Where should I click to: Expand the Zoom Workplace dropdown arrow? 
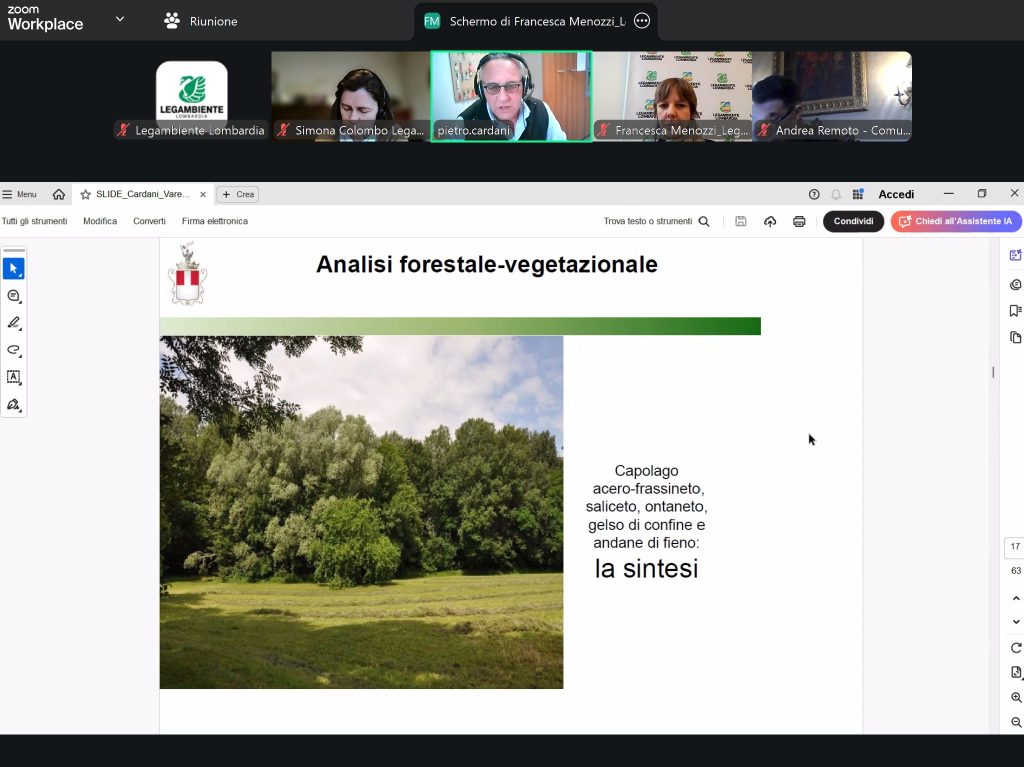tap(120, 19)
